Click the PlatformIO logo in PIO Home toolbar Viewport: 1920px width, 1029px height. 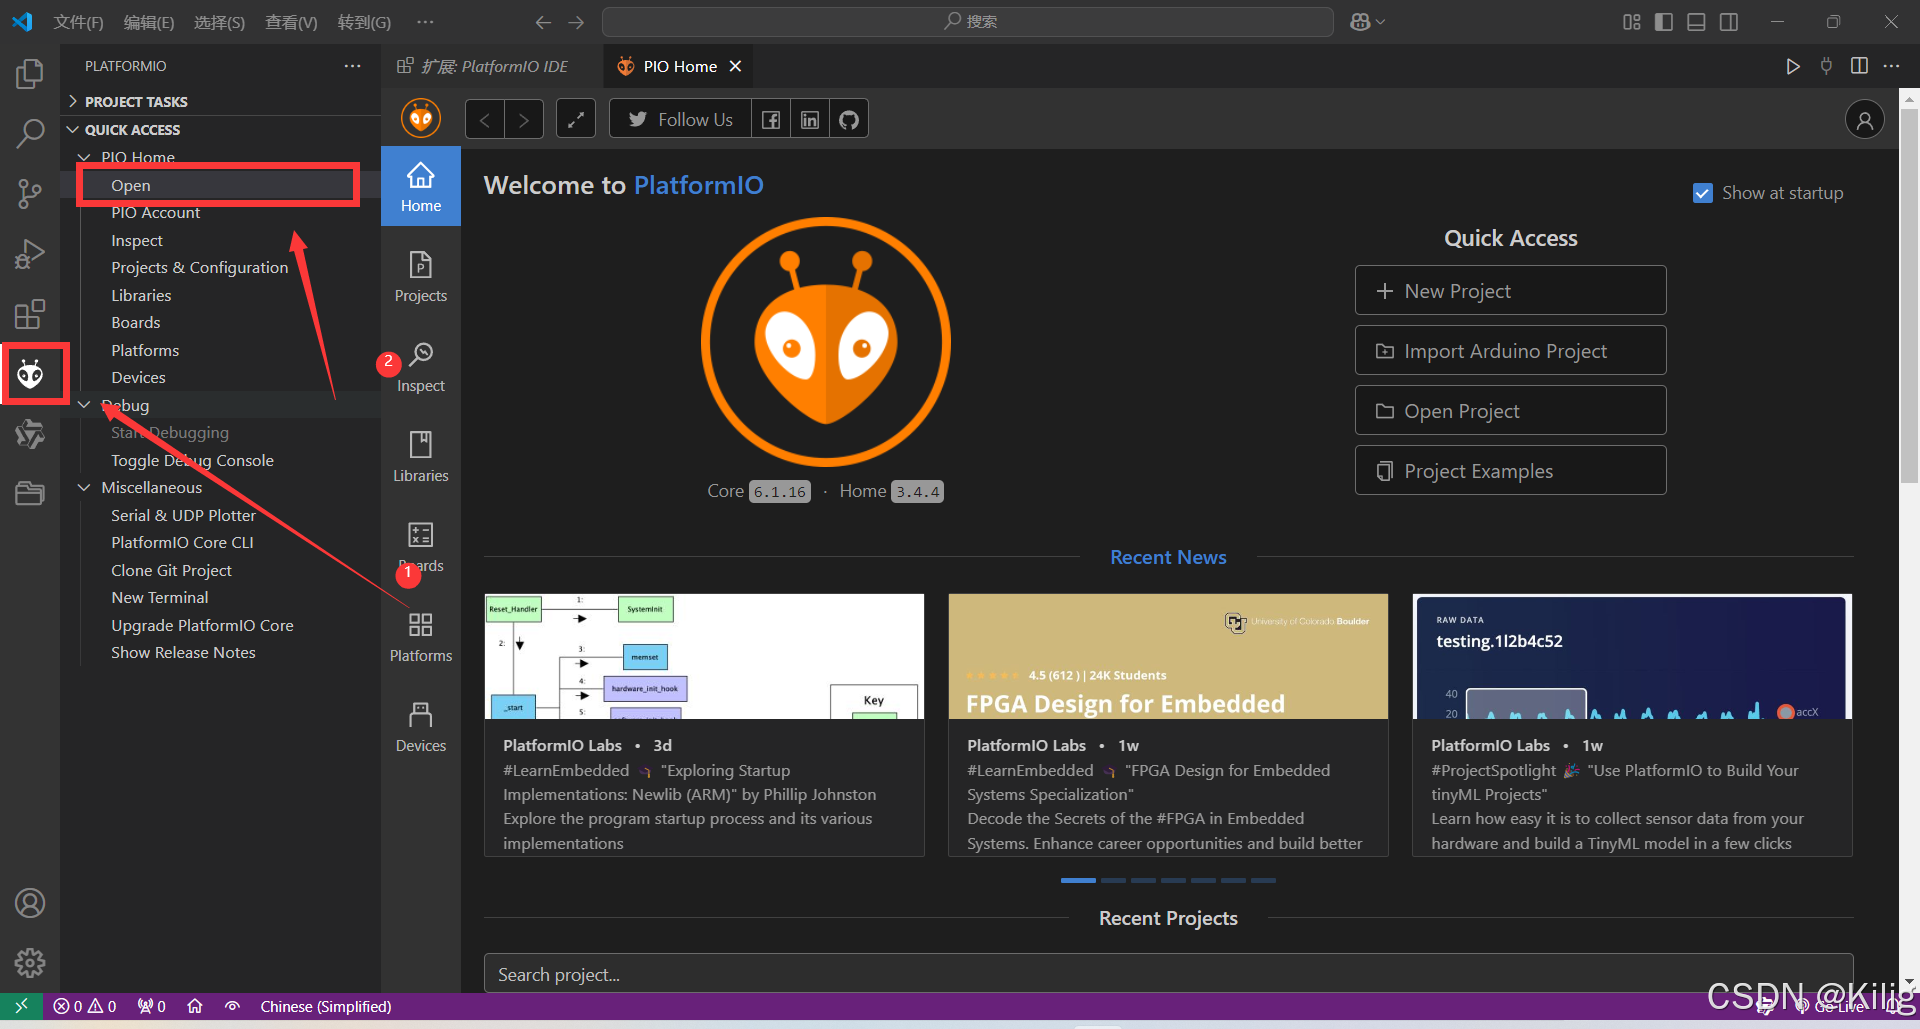[421, 119]
